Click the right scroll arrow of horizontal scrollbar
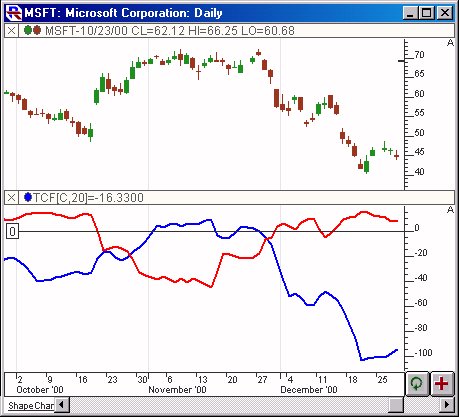This screenshot has height=417, width=459. pos(447,406)
